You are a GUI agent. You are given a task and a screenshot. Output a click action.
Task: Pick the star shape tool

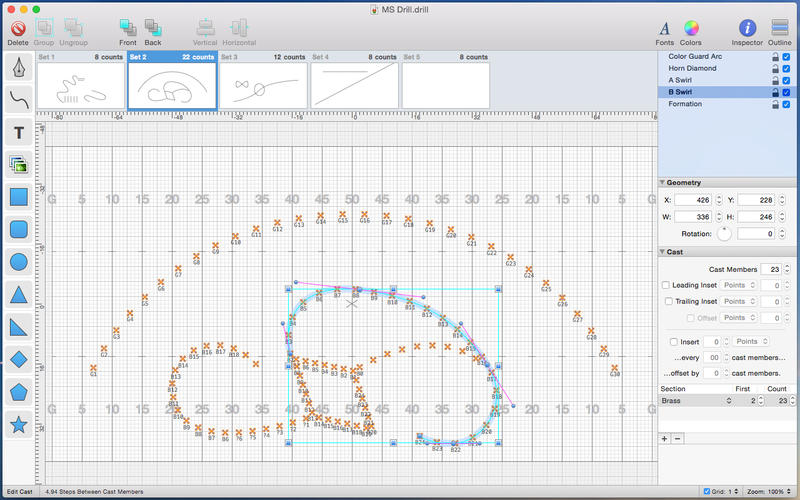tap(18, 426)
